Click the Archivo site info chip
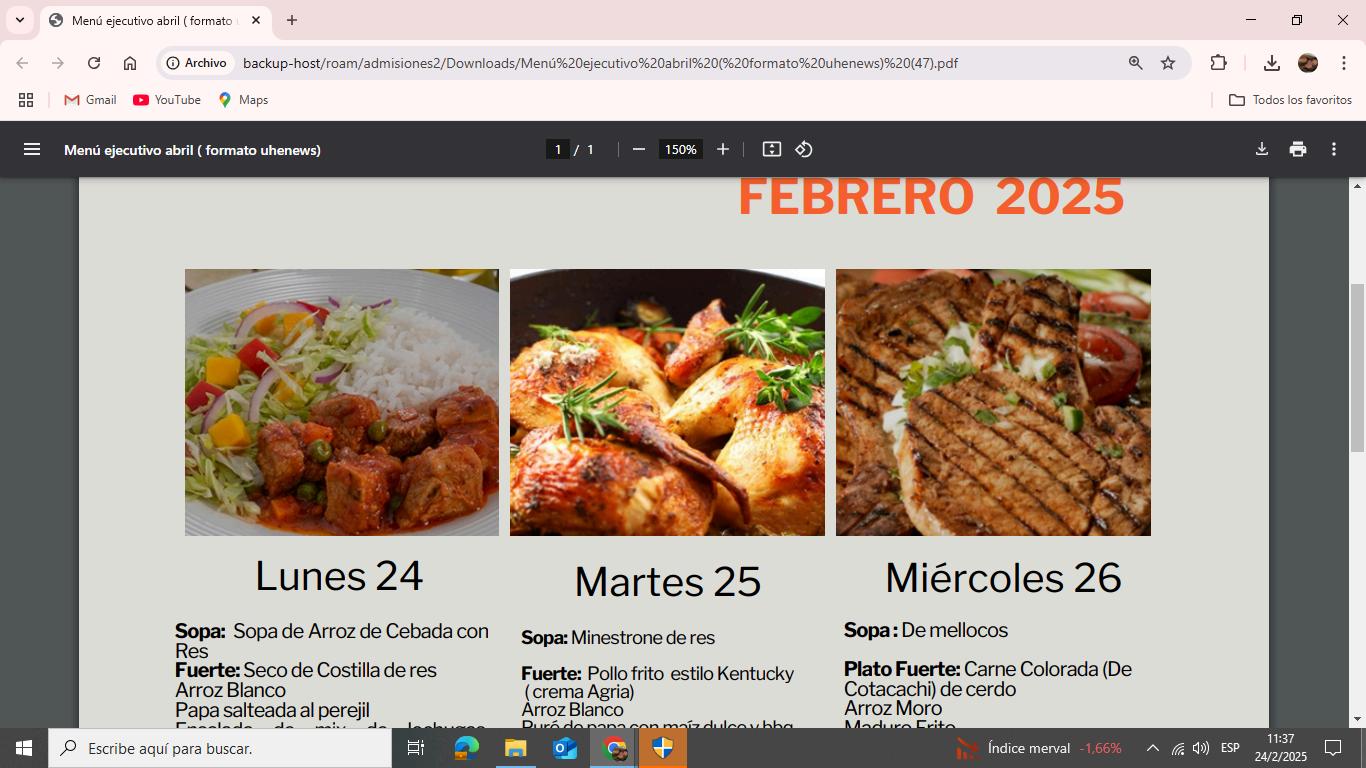 point(197,63)
